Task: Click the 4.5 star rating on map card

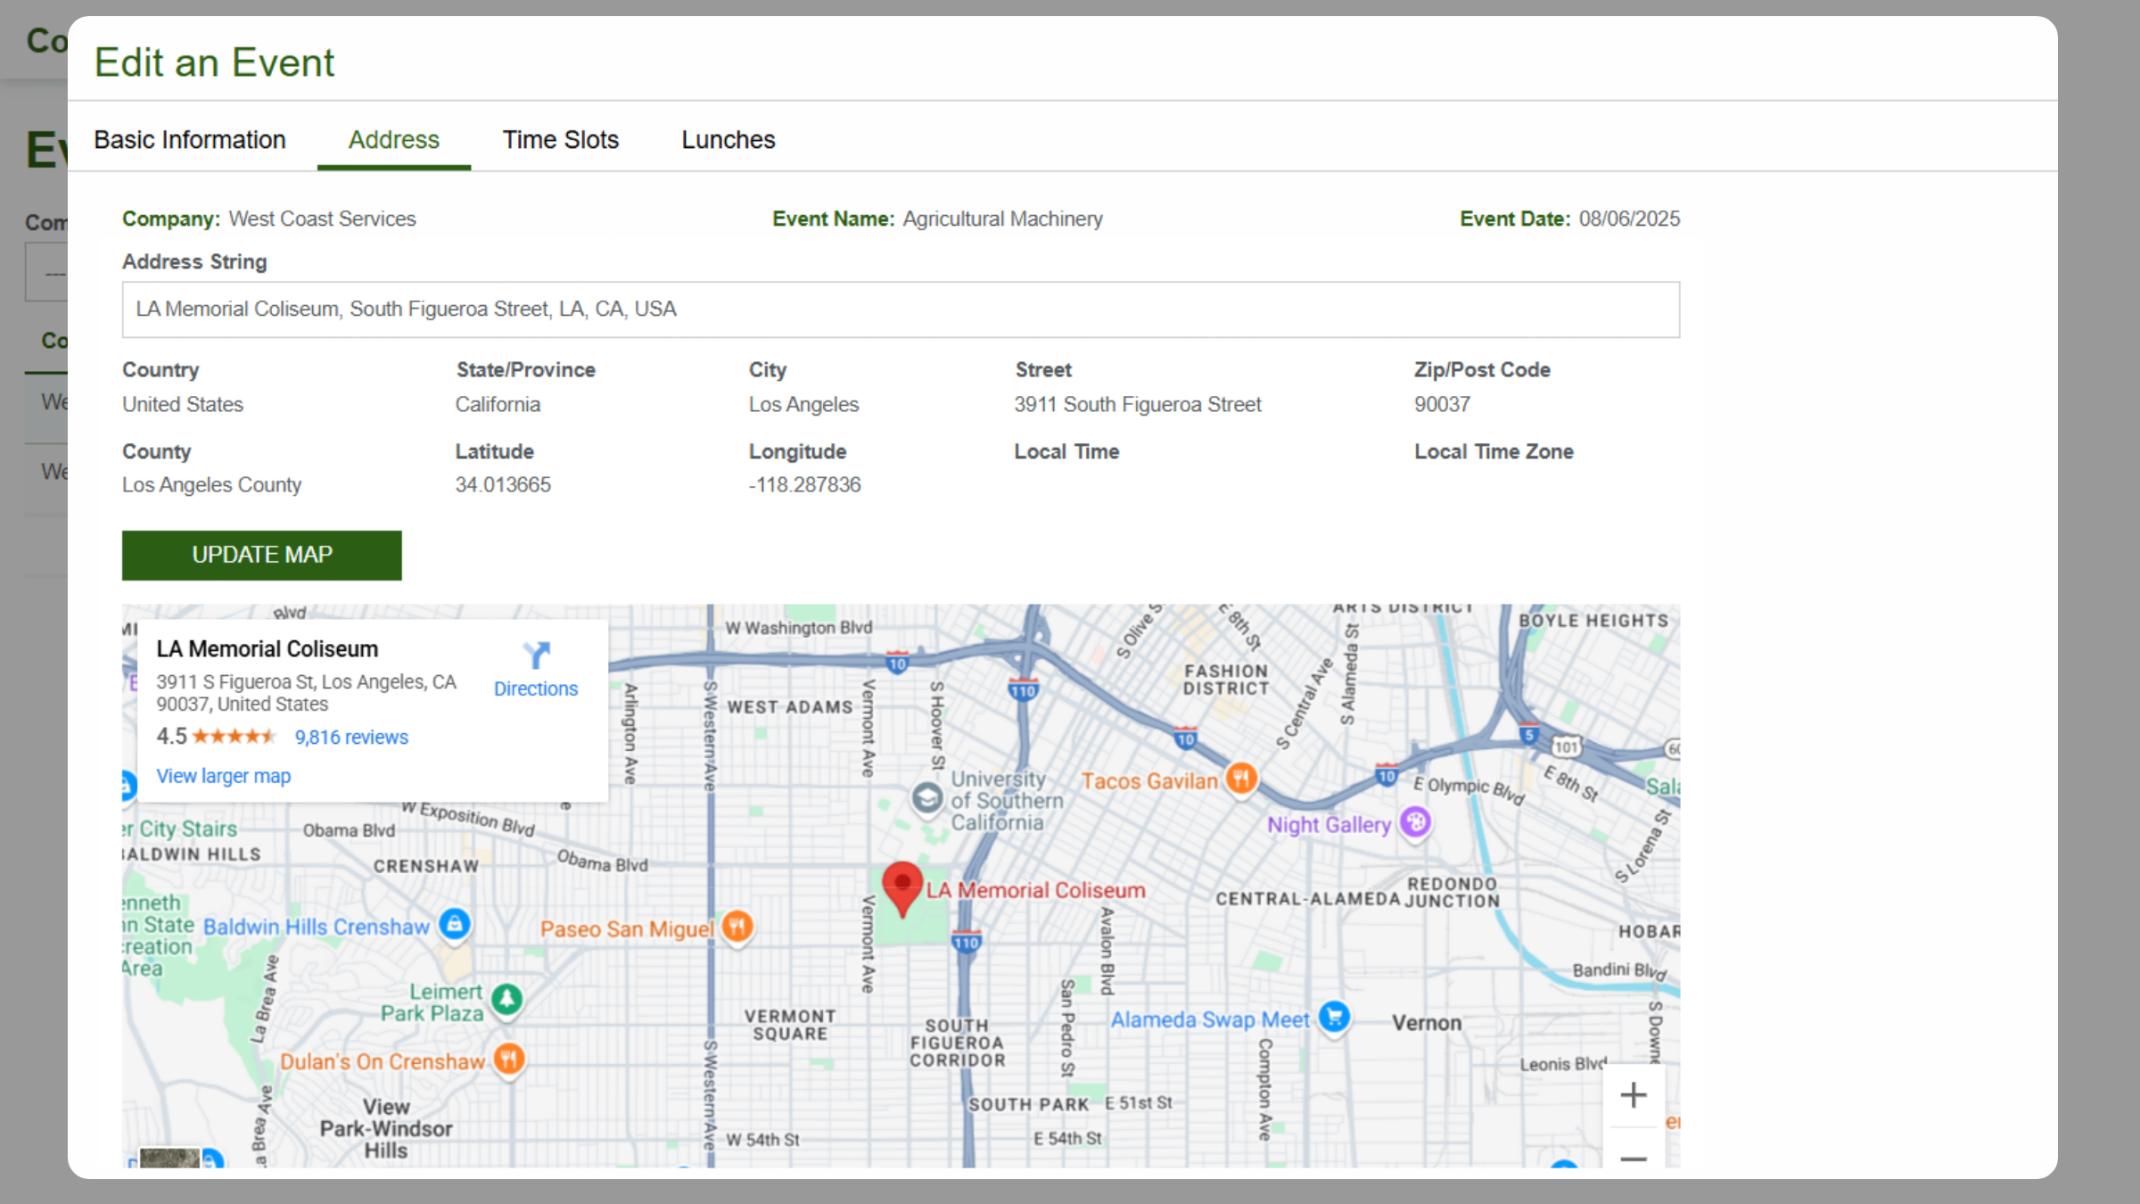Action: [216, 737]
